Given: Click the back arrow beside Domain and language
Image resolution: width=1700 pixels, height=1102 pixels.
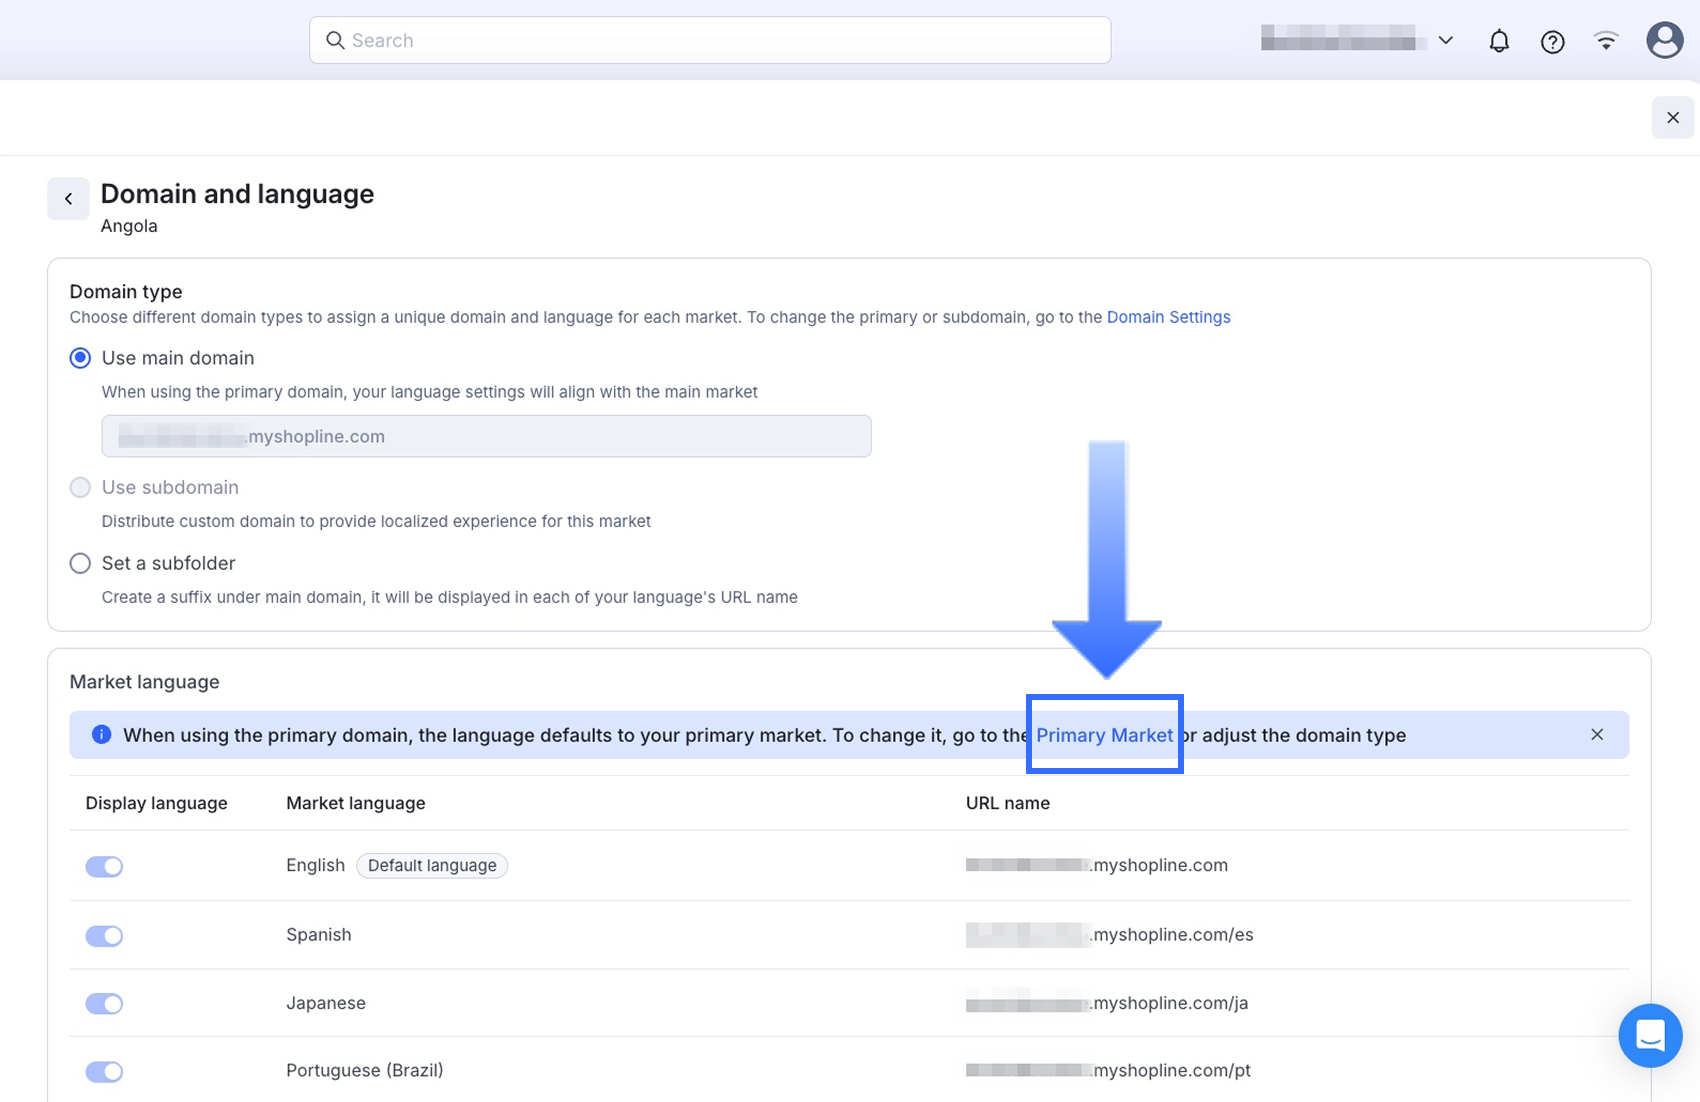Looking at the screenshot, I should [68, 198].
